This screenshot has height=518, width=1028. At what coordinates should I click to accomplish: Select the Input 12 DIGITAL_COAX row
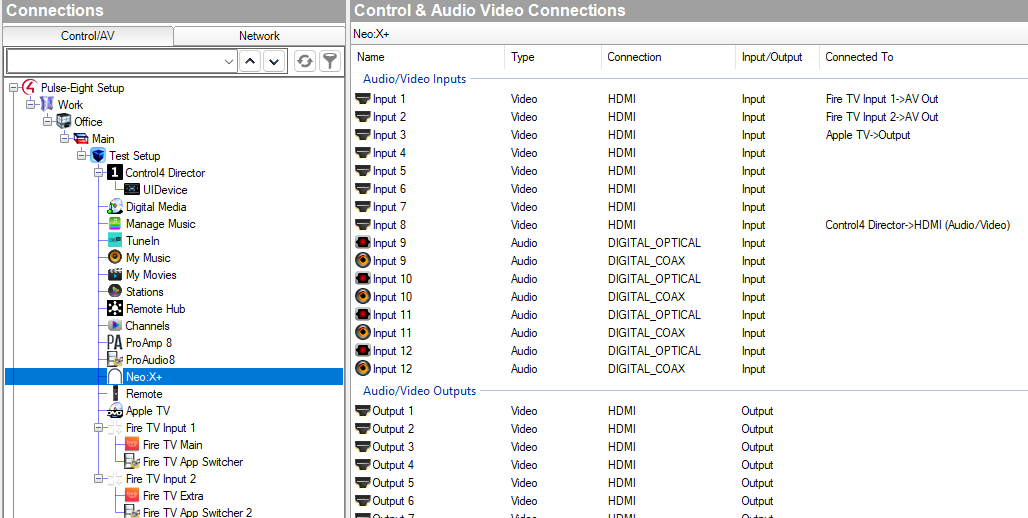point(690,369)
